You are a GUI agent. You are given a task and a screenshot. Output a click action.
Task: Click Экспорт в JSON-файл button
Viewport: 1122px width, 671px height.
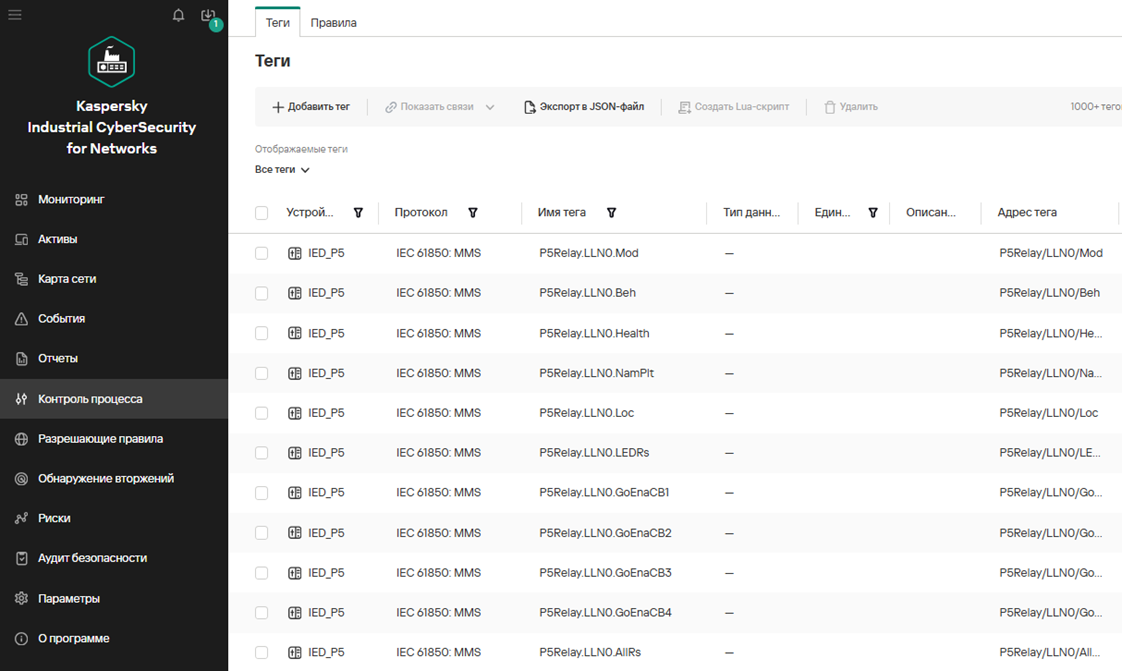pyautogui.click(x=585, y=107)
